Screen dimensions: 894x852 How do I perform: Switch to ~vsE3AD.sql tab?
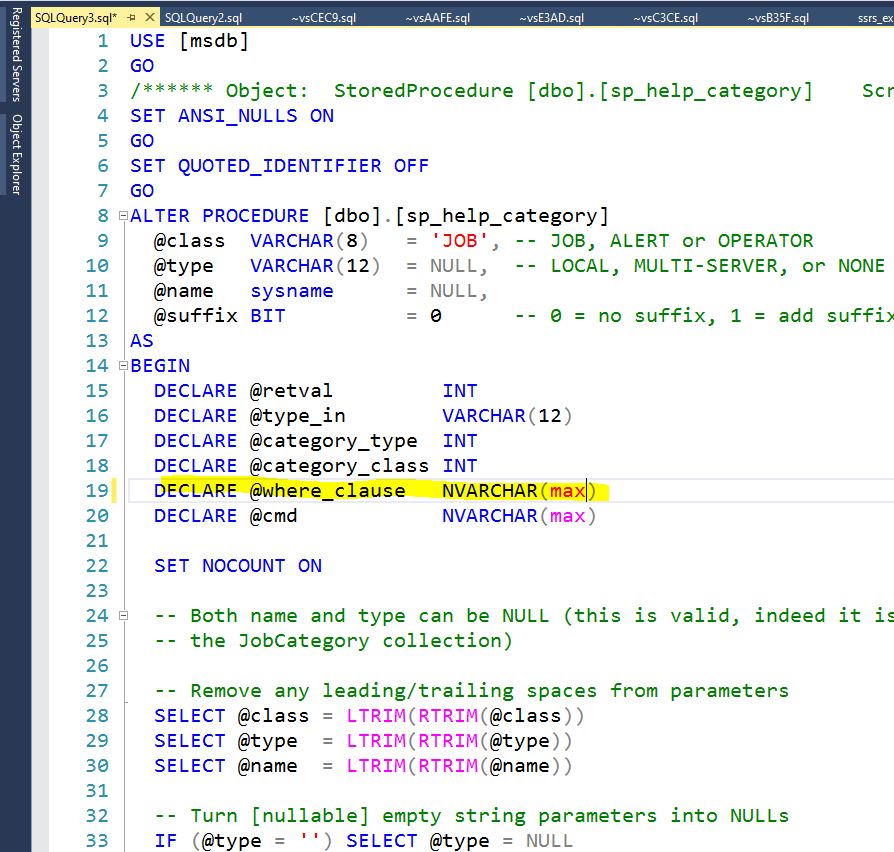coord(551,18)
